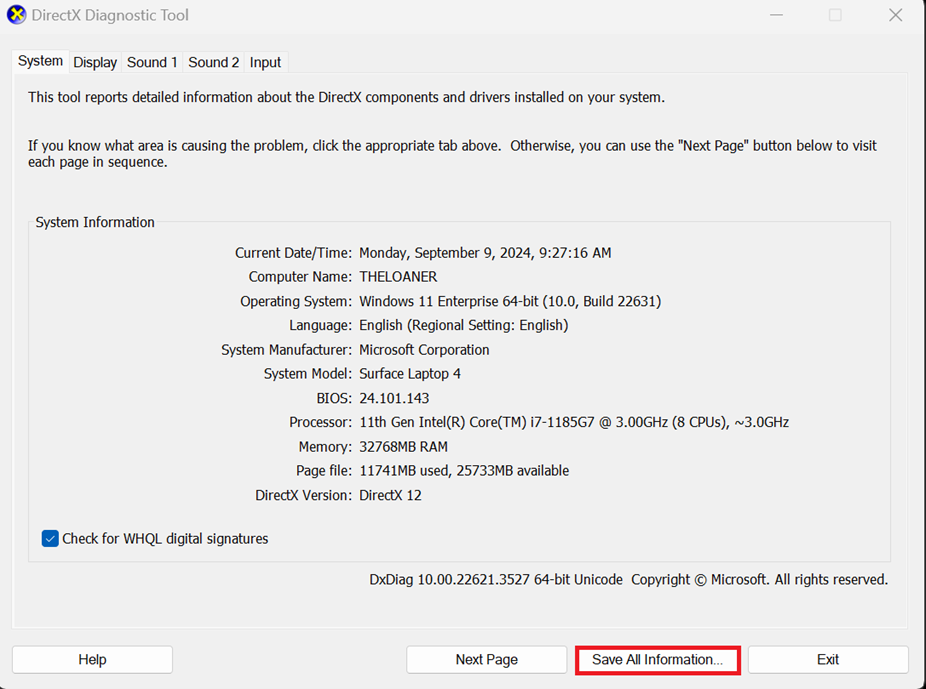Screen dimensions: 926x689
Task: Open the Help dialog
Action: pos(92,660)
